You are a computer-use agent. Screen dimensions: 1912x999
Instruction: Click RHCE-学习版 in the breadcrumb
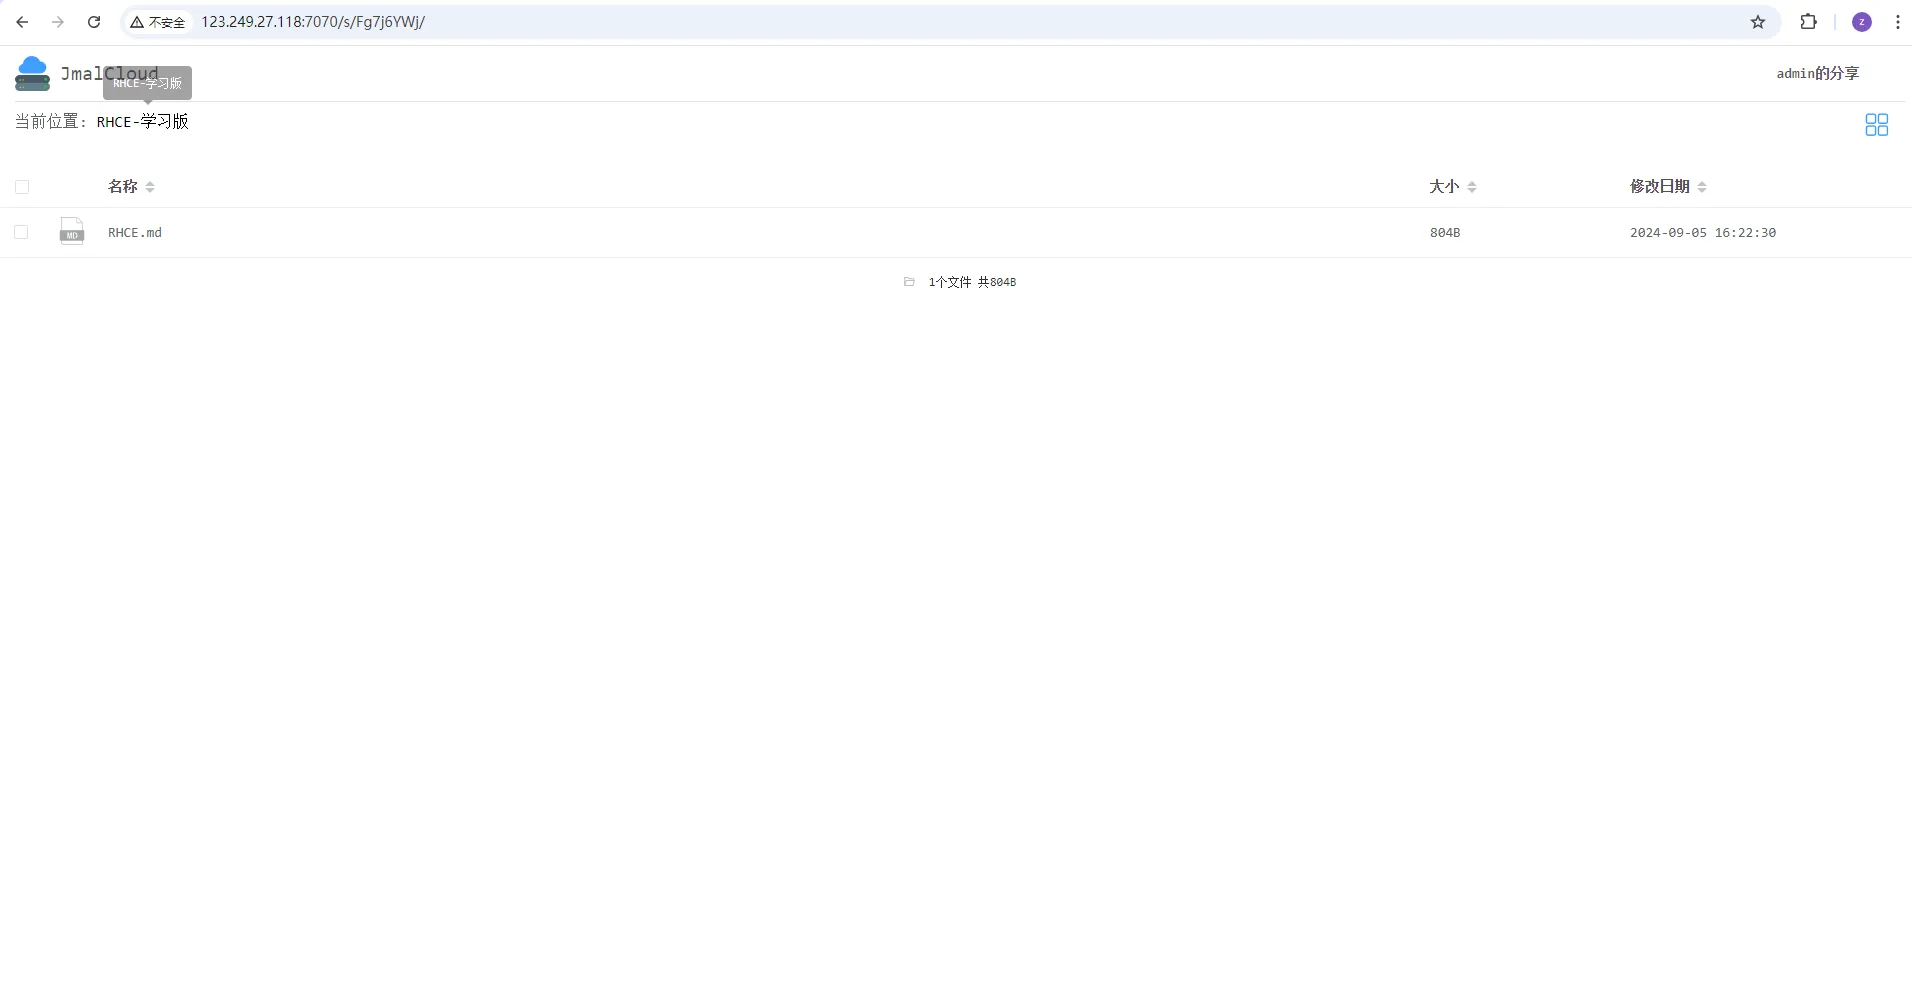point(142,121)
